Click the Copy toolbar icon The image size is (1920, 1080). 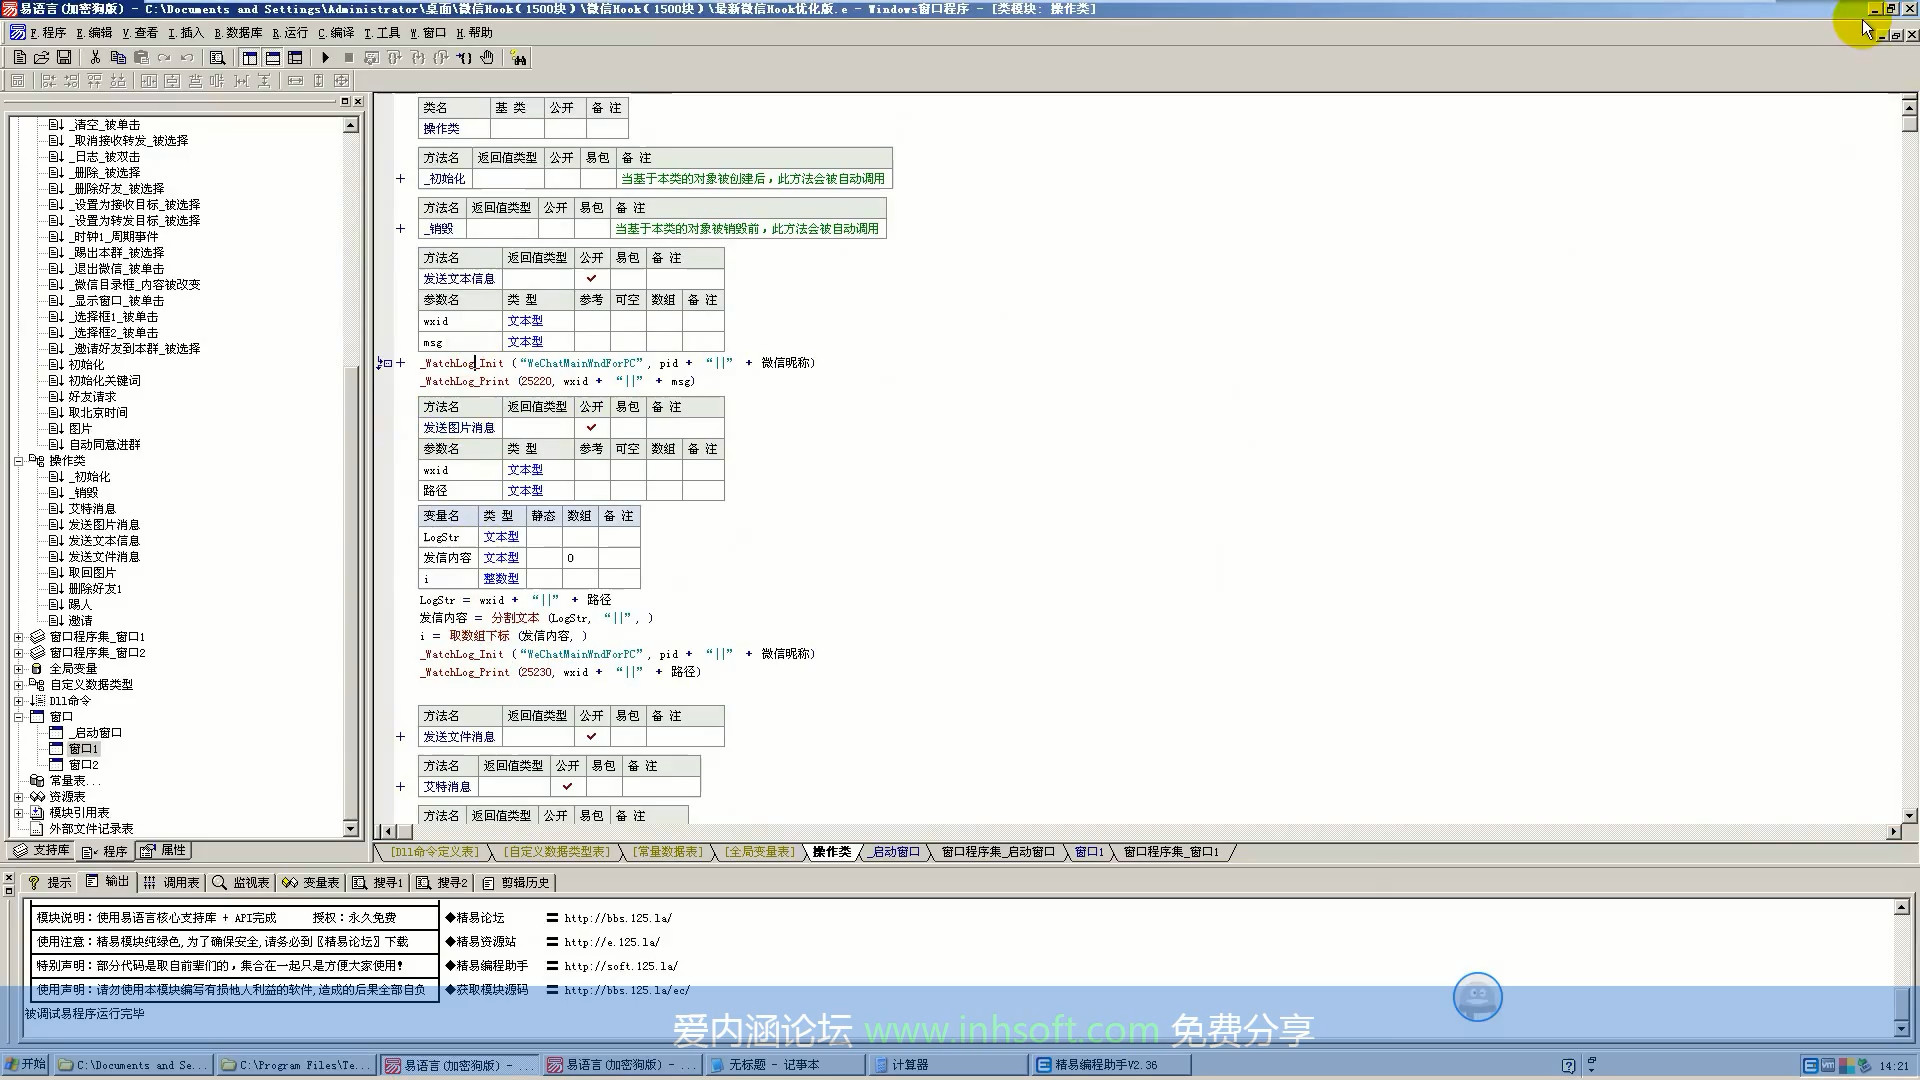pos(118,58)
